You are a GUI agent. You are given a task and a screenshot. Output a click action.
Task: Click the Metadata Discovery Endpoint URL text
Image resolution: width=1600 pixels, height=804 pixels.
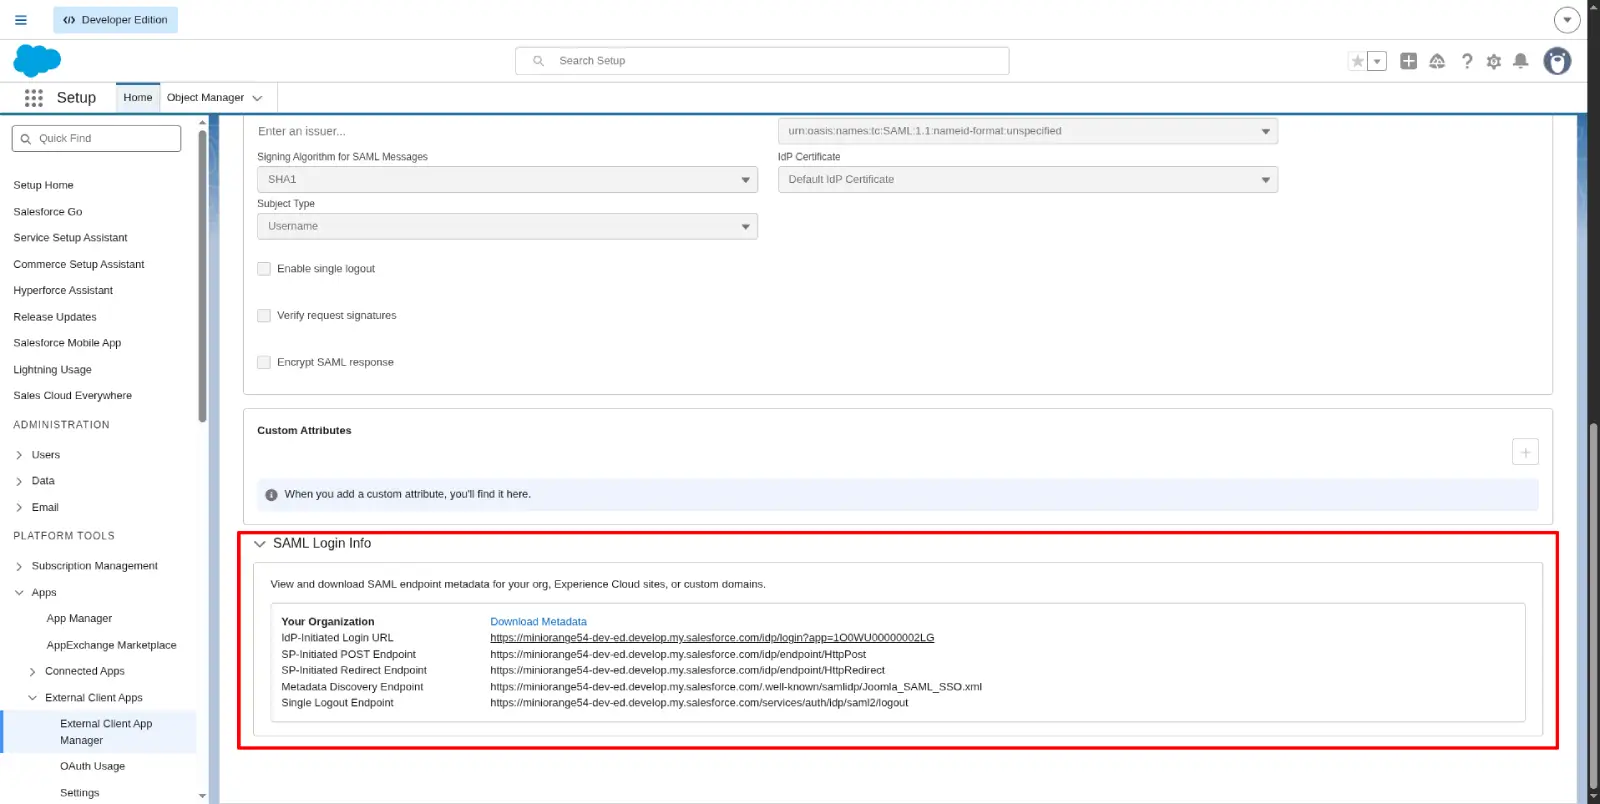coord(736,687)
